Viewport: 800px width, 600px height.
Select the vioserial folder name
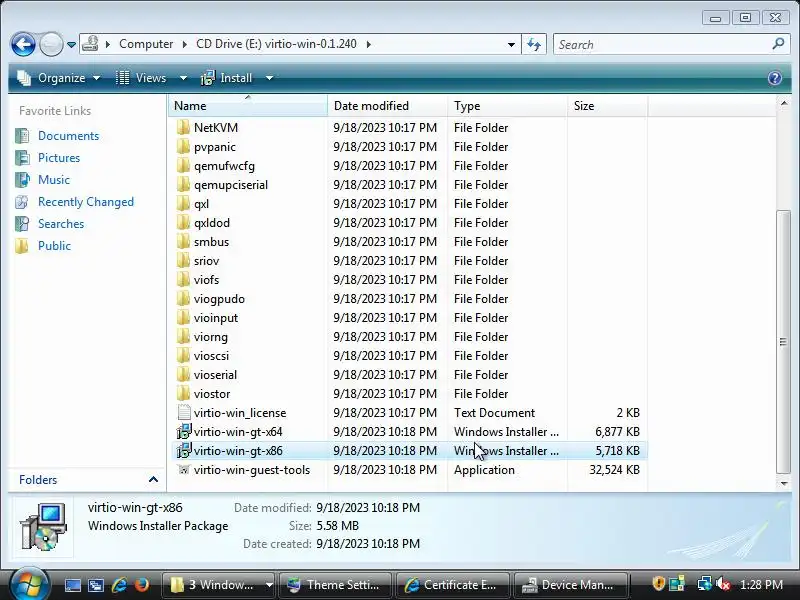coord(215,374)
